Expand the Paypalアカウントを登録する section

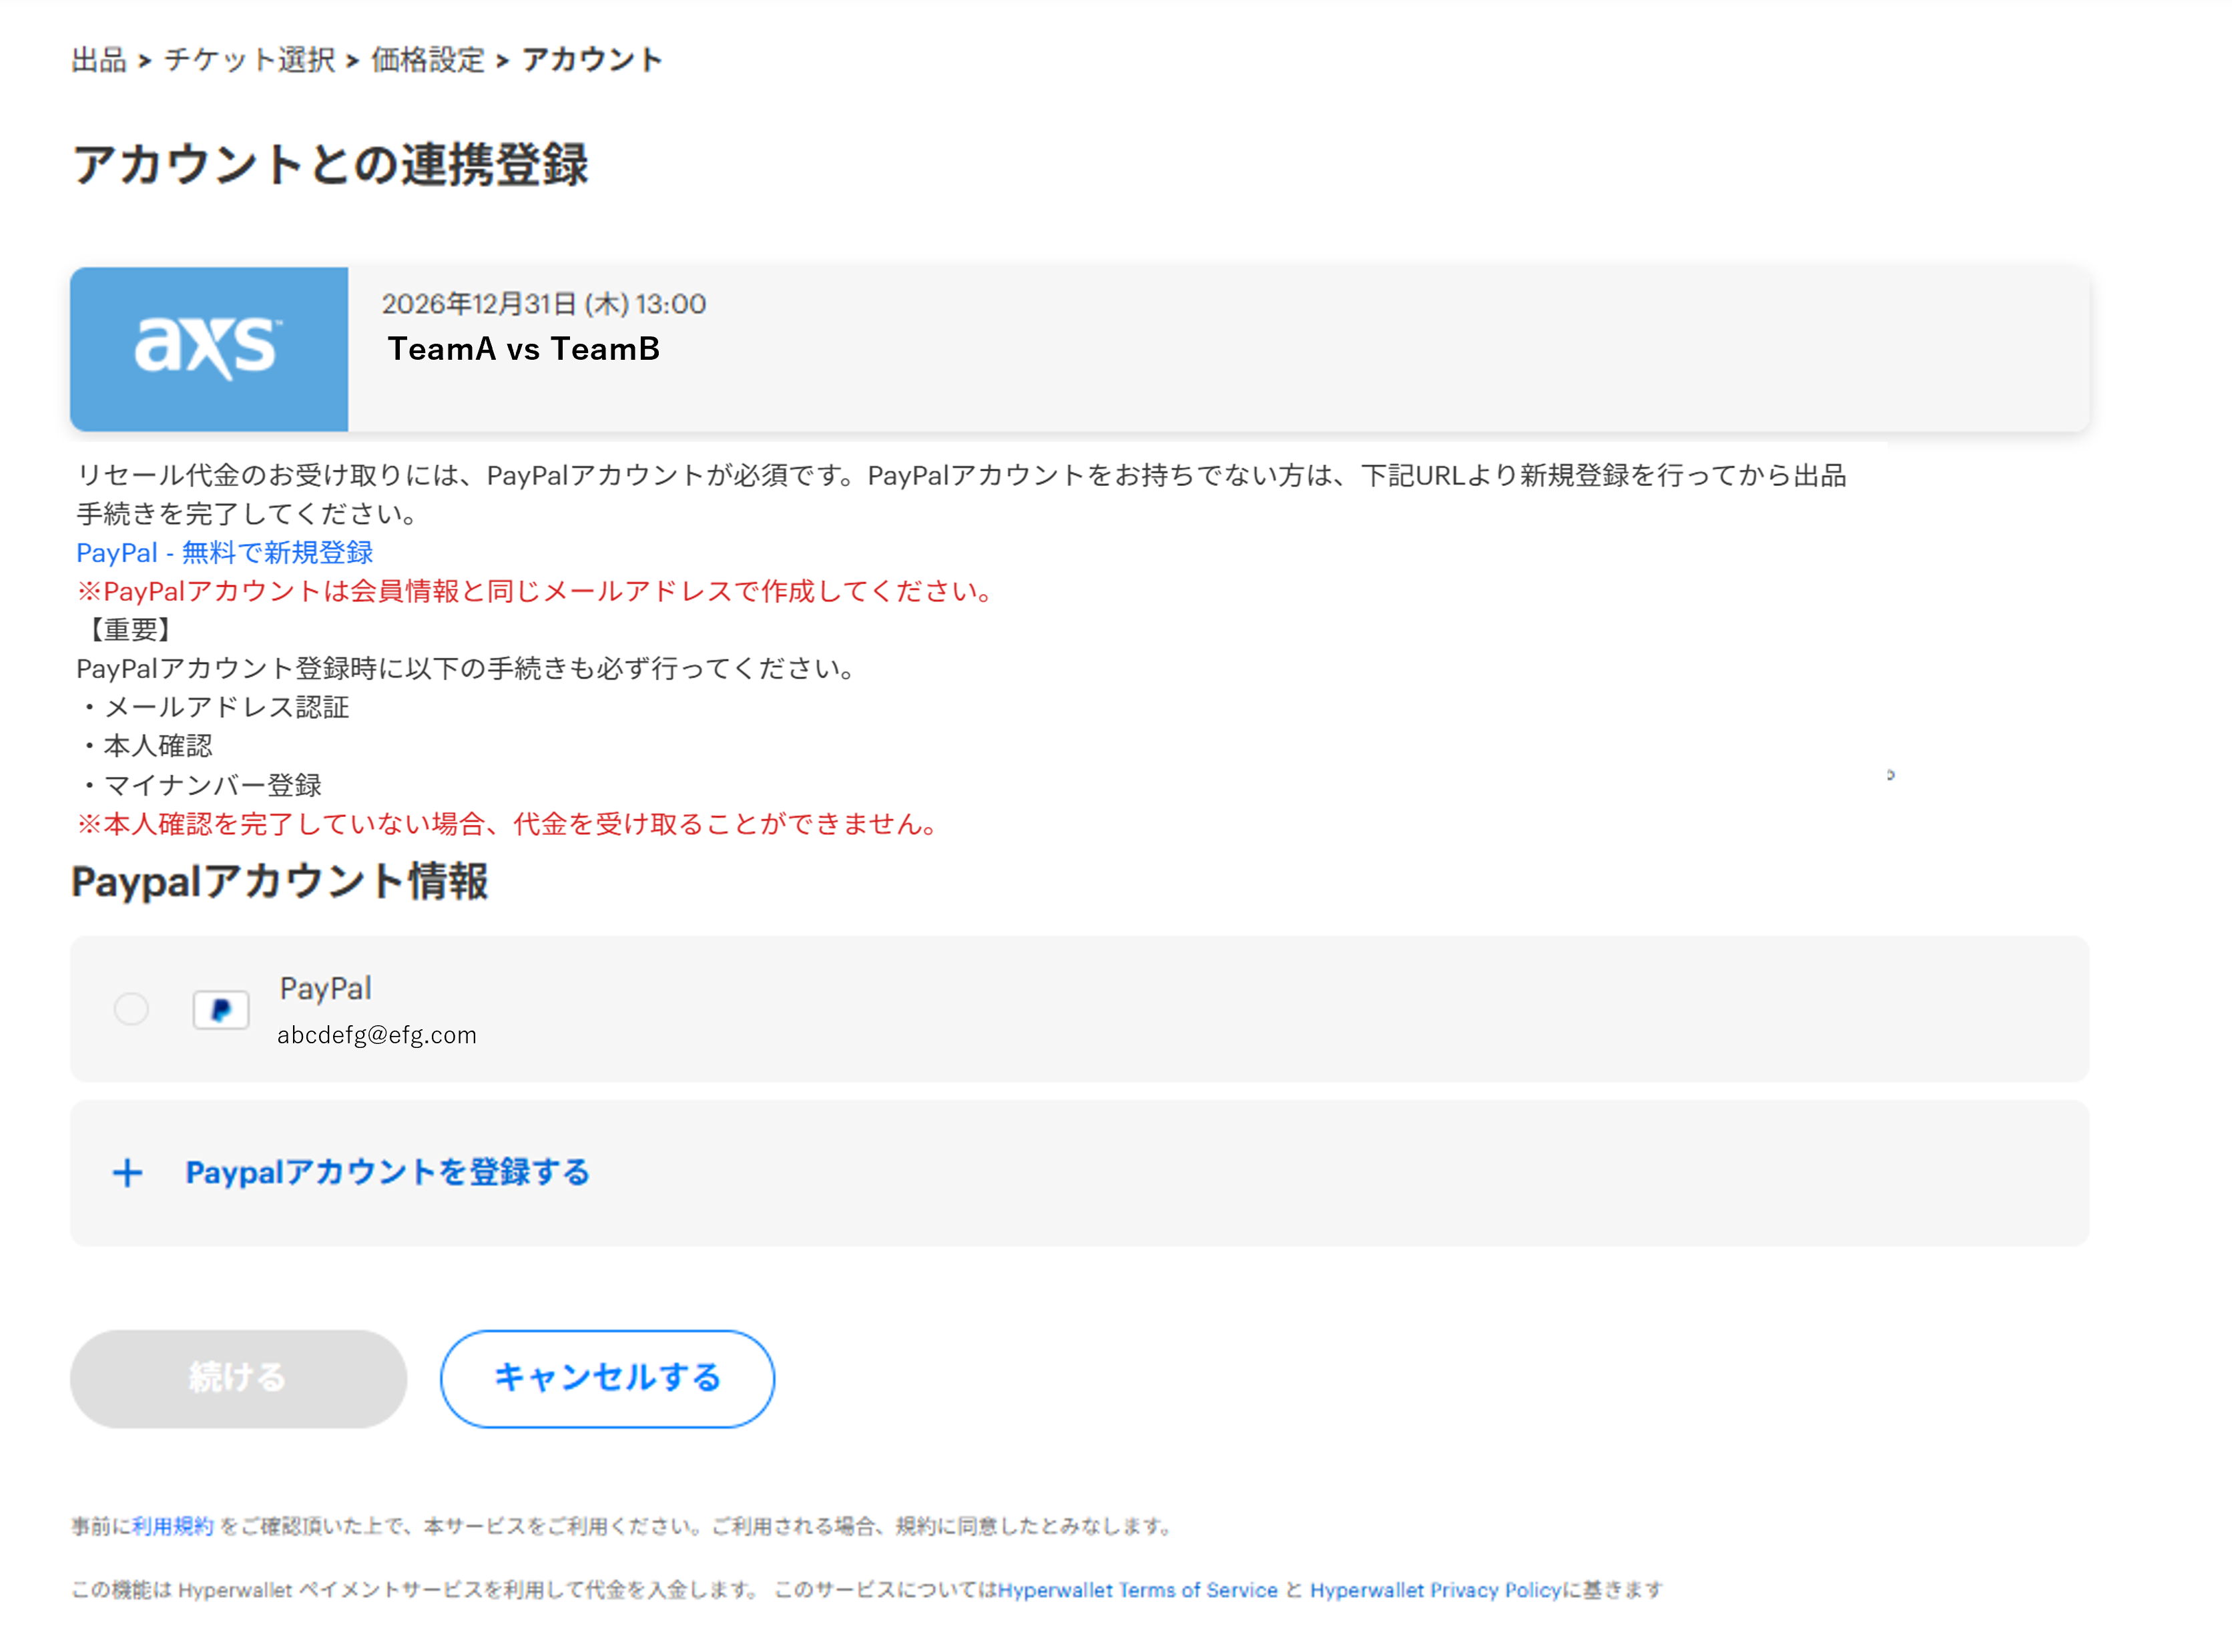(x=387, y=1173)
